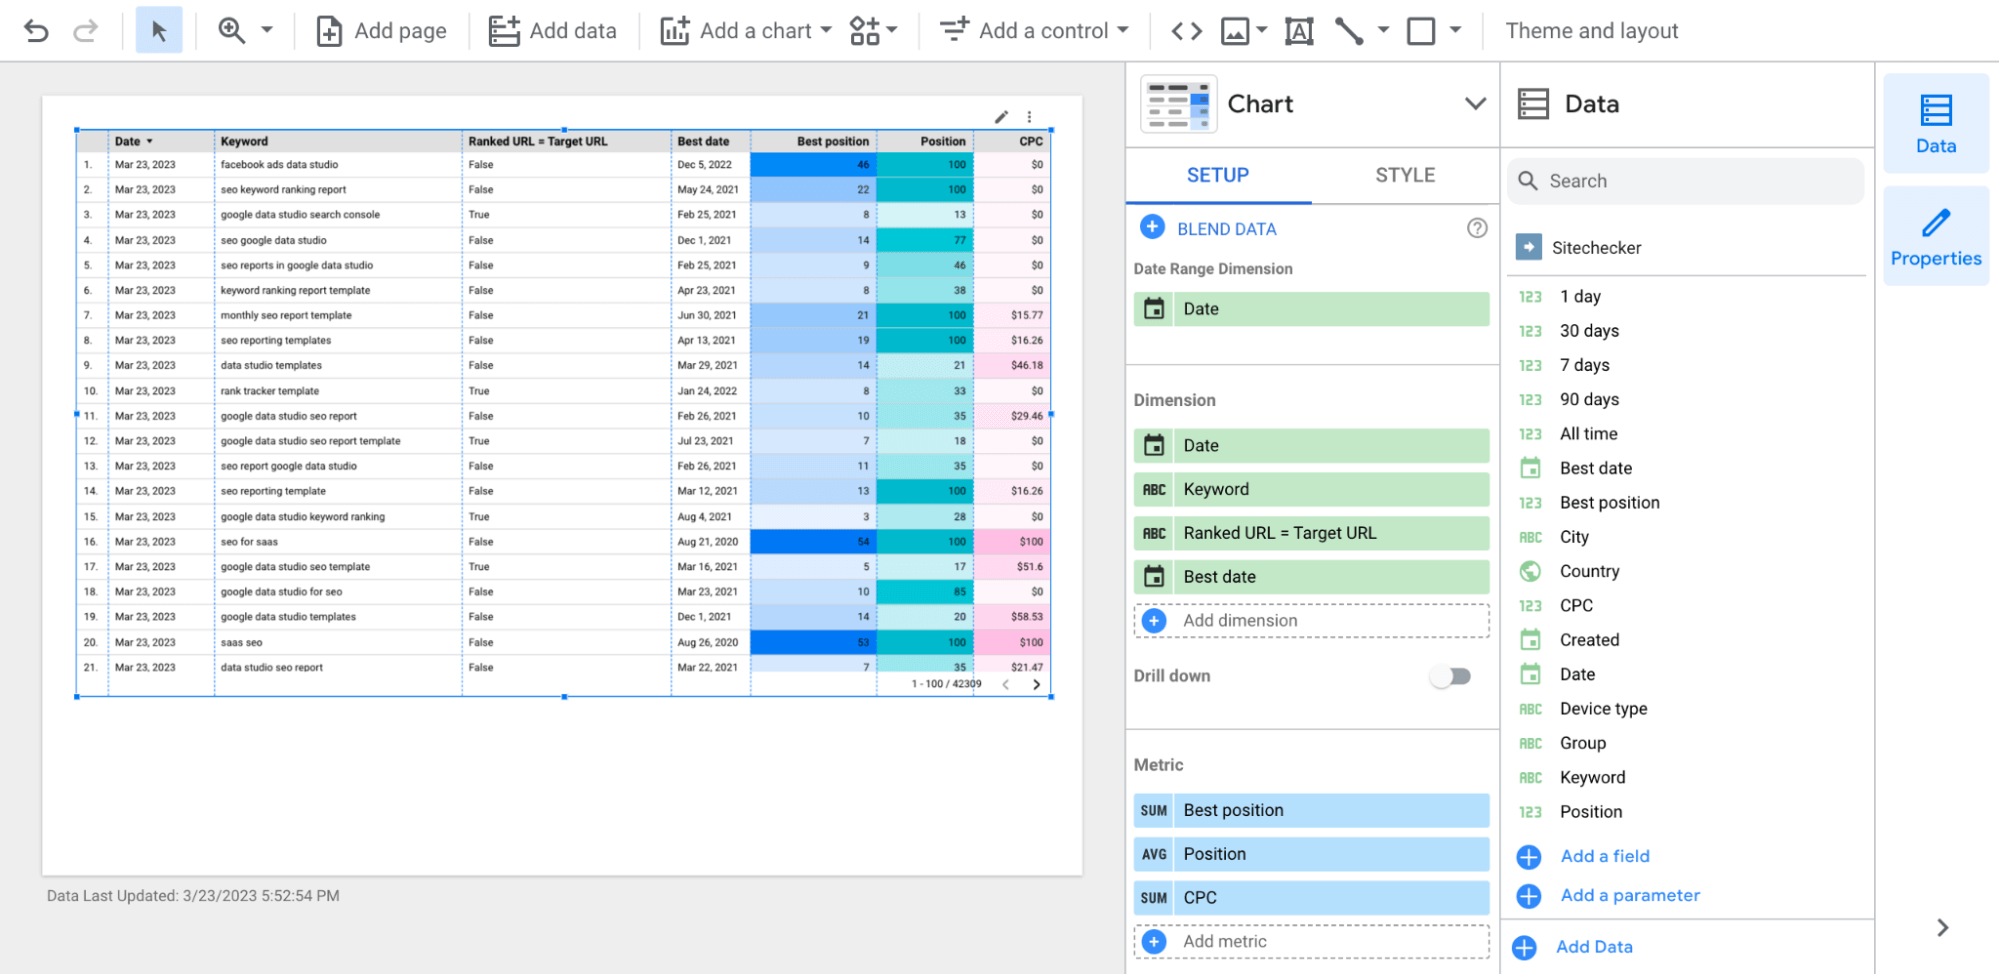Expand the Chart type chevron
Screen dimensions: 1999x975
point(1475,104)
